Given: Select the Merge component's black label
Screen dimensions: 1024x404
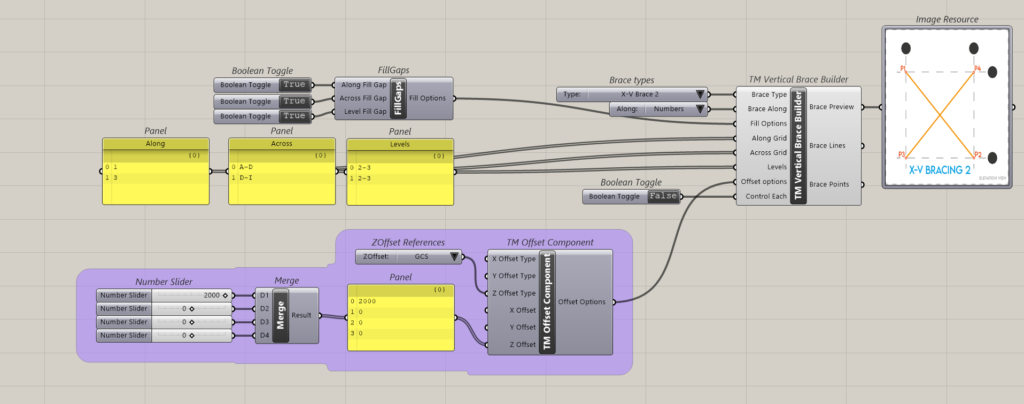Looking at the screenshot, I should [x=280, y=316].
